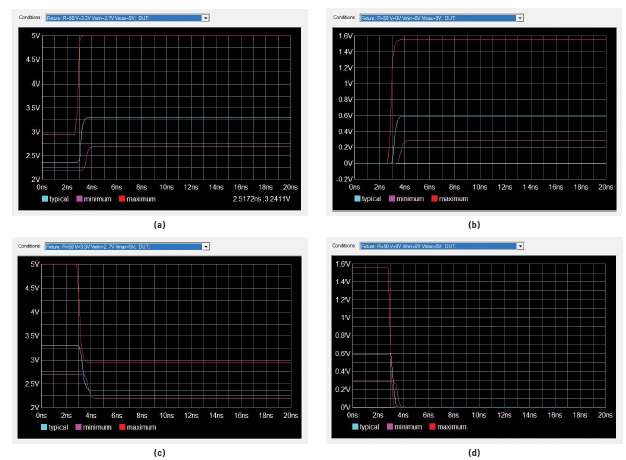This screenshot has height=460, width=626.
Task: Open Conditions dropdown arrow in plot (c)
Action: 205,246
